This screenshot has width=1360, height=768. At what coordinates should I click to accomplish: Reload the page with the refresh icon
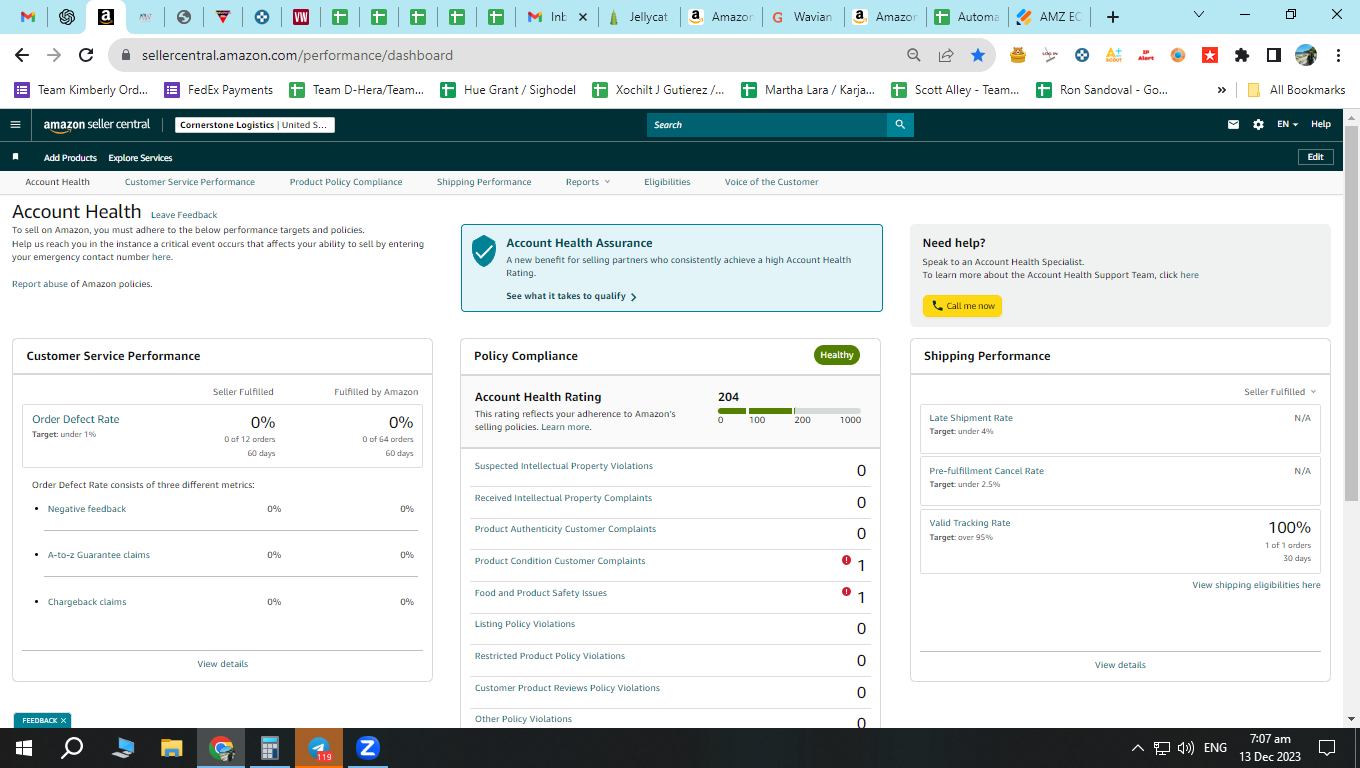click(x=86, y=55)
